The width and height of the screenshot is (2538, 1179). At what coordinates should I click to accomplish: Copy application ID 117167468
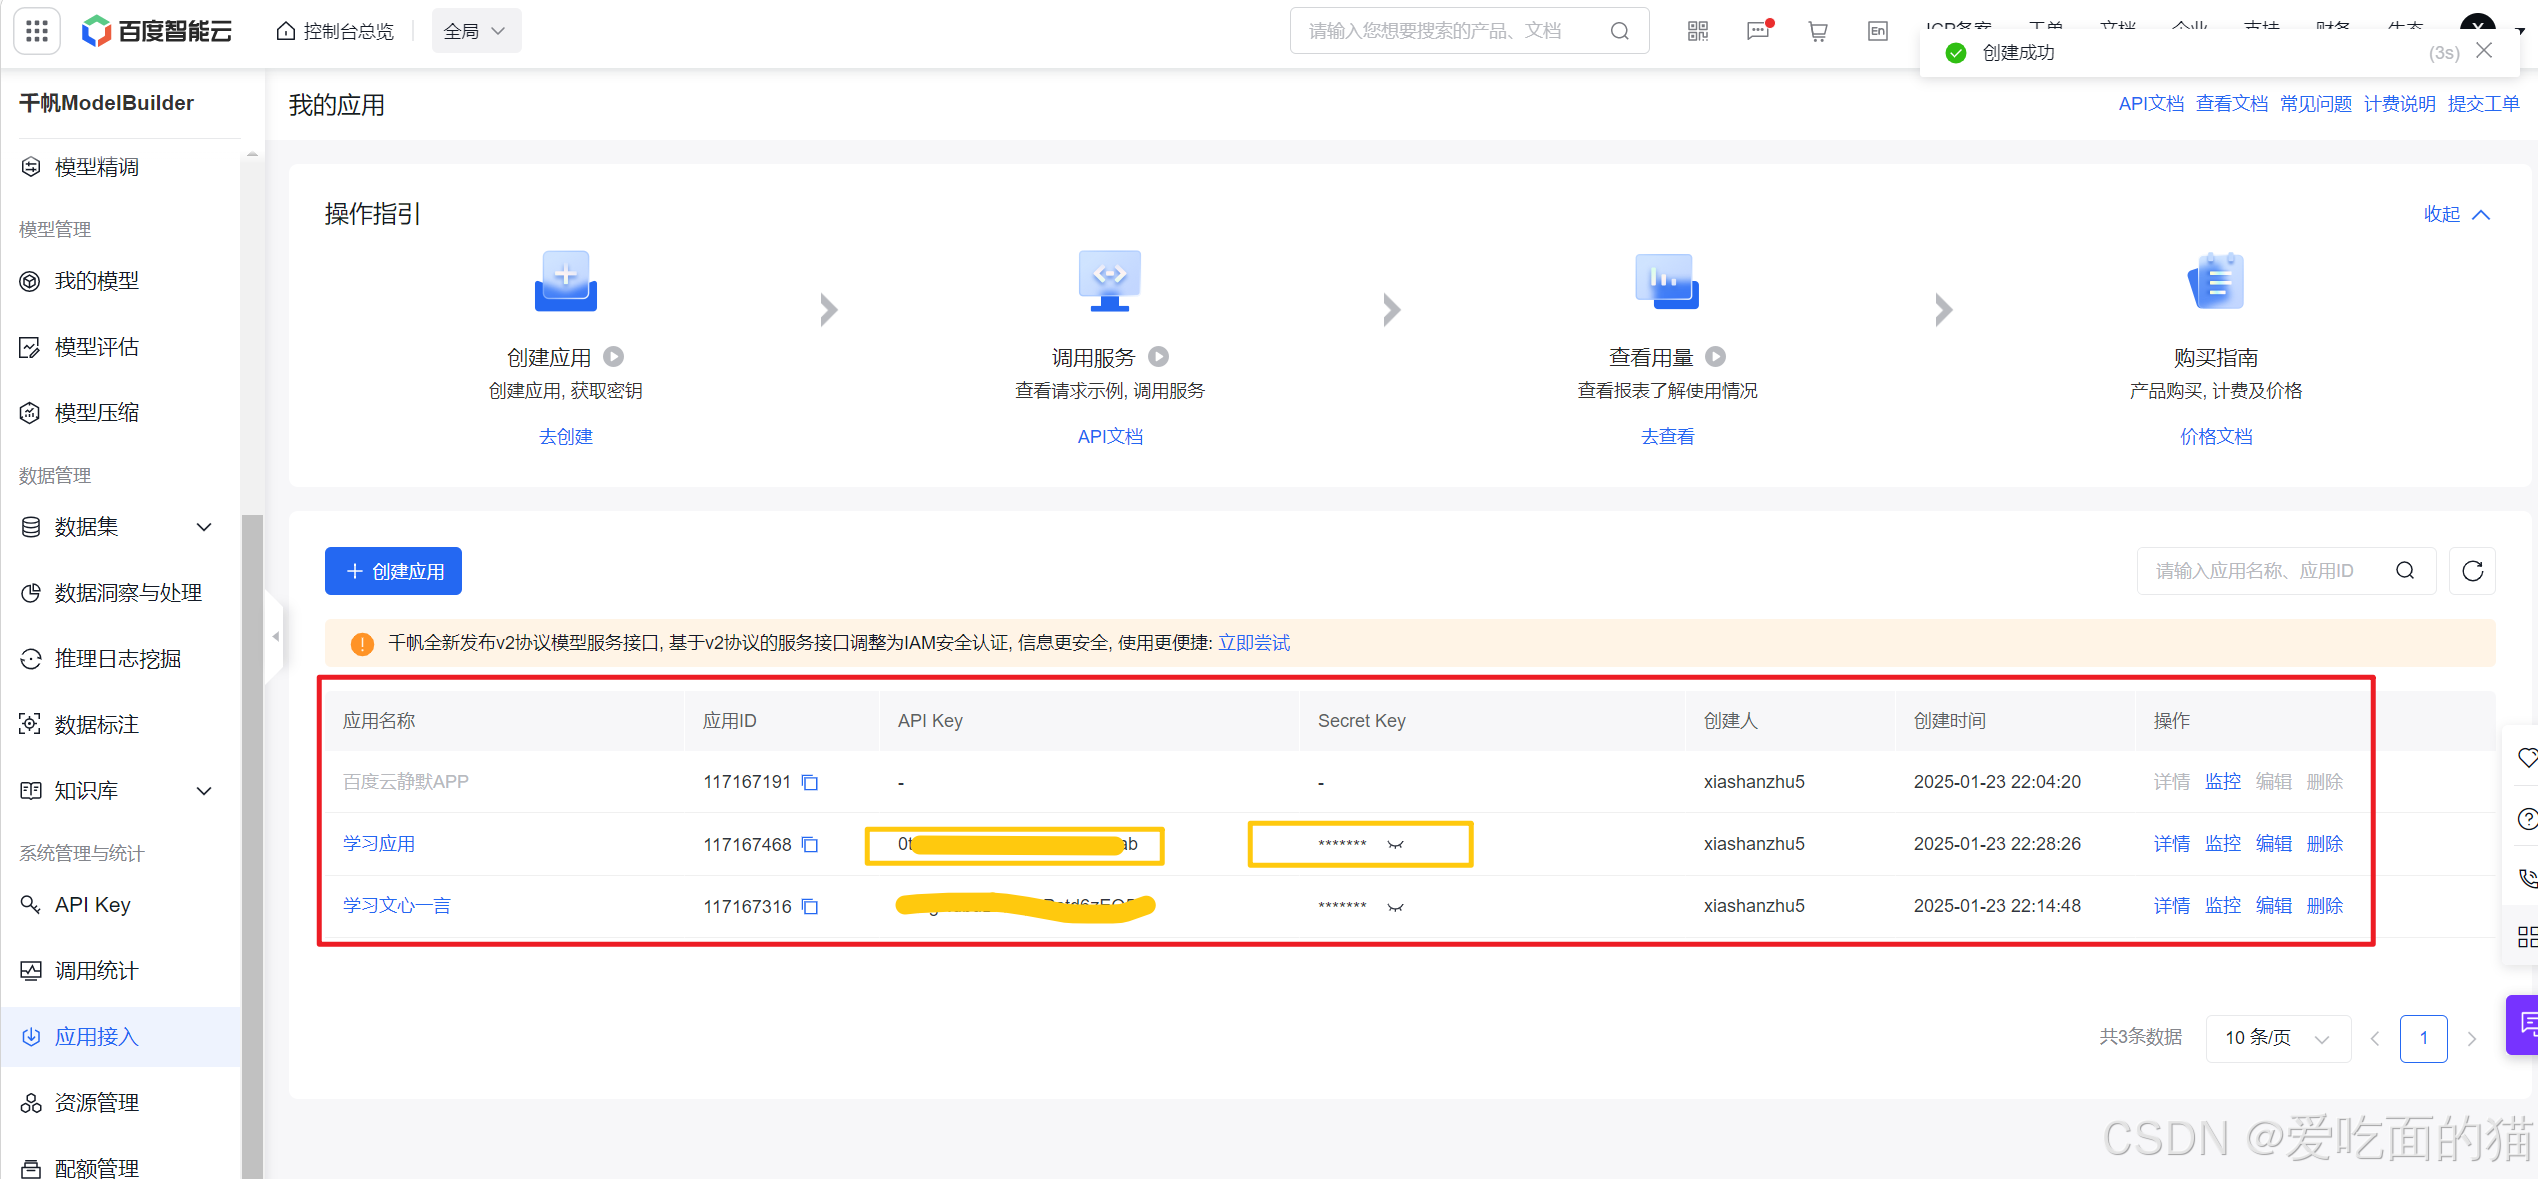coord(810,845)
